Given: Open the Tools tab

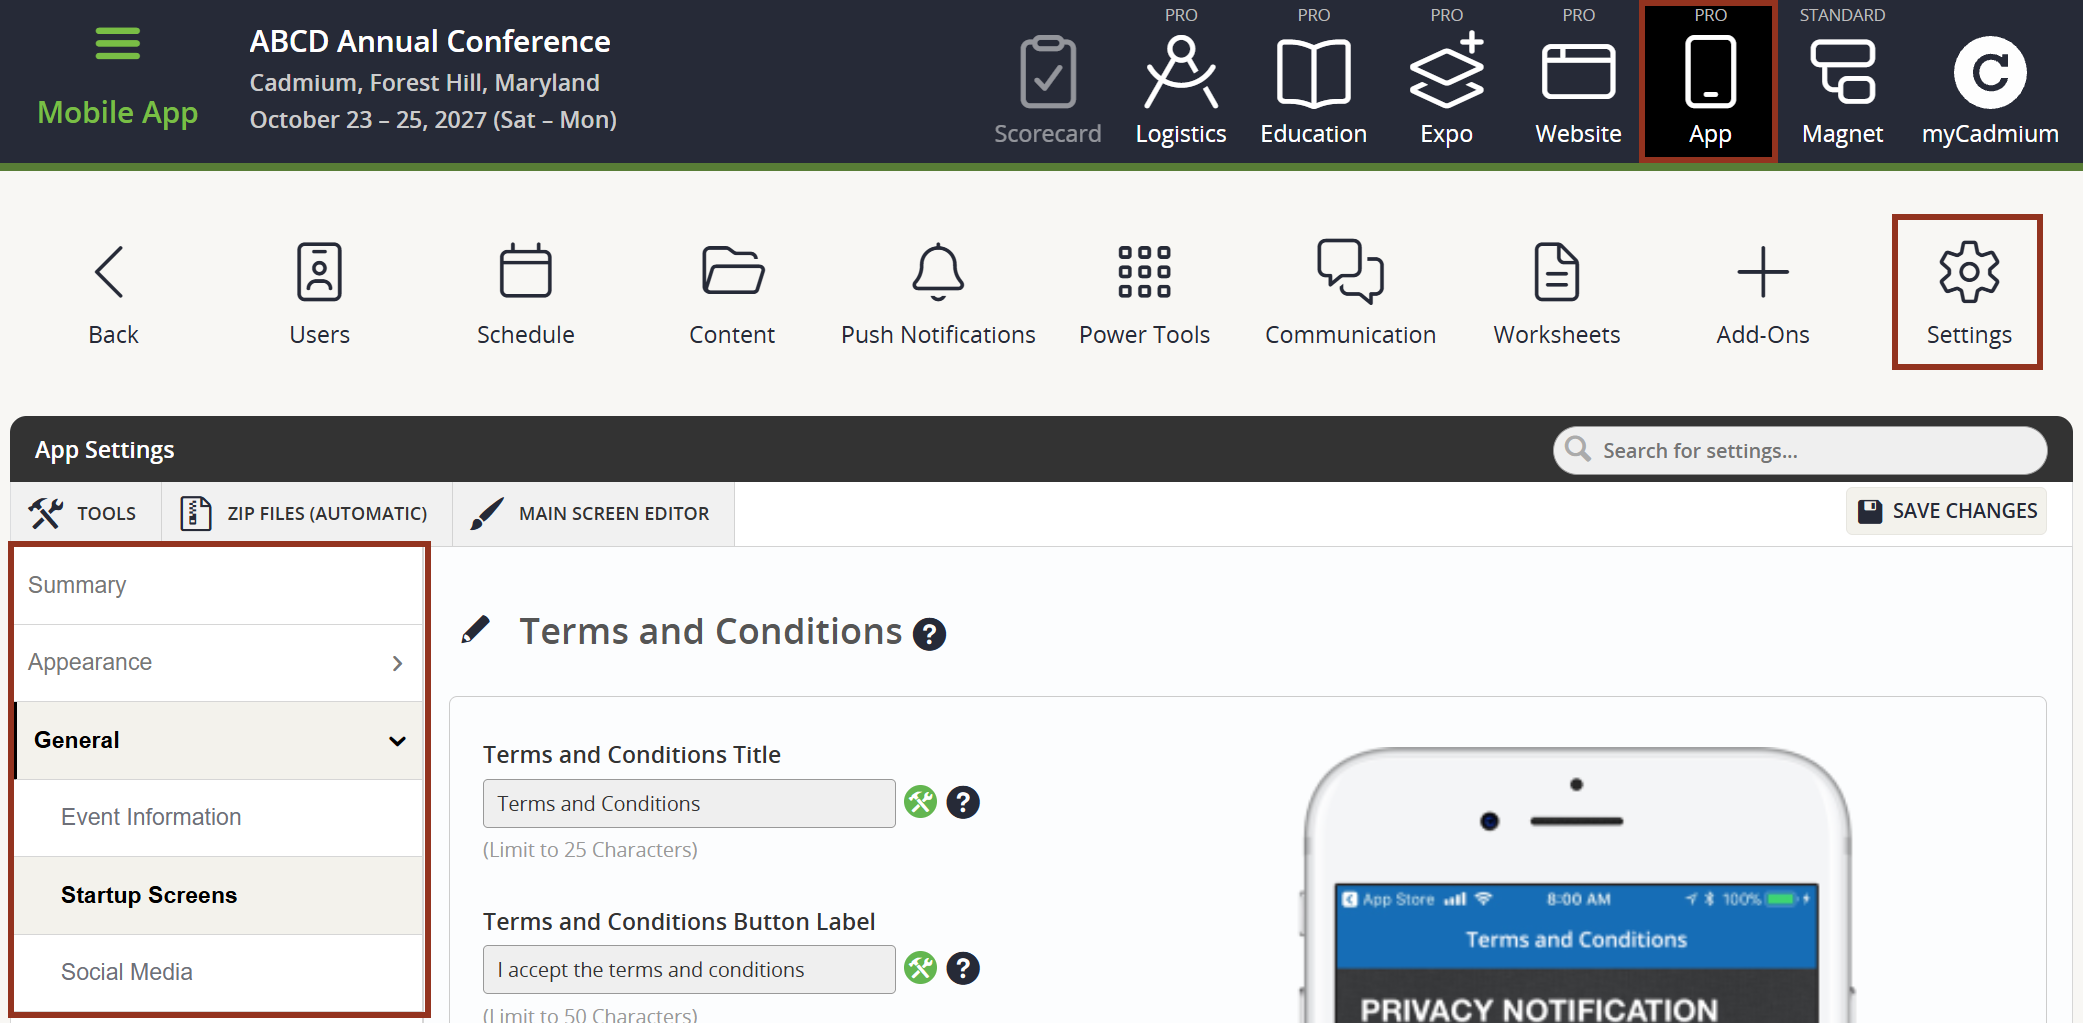Looking at the screenshot, I should [x=86, y=513].
